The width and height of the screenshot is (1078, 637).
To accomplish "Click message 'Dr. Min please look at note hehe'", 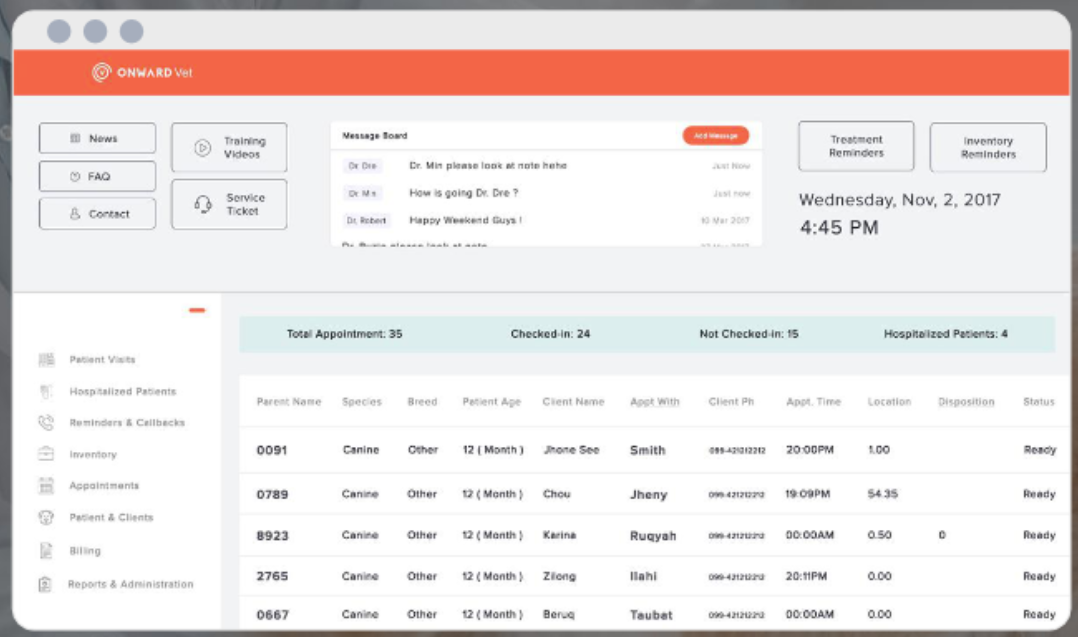I will (488, 166).
